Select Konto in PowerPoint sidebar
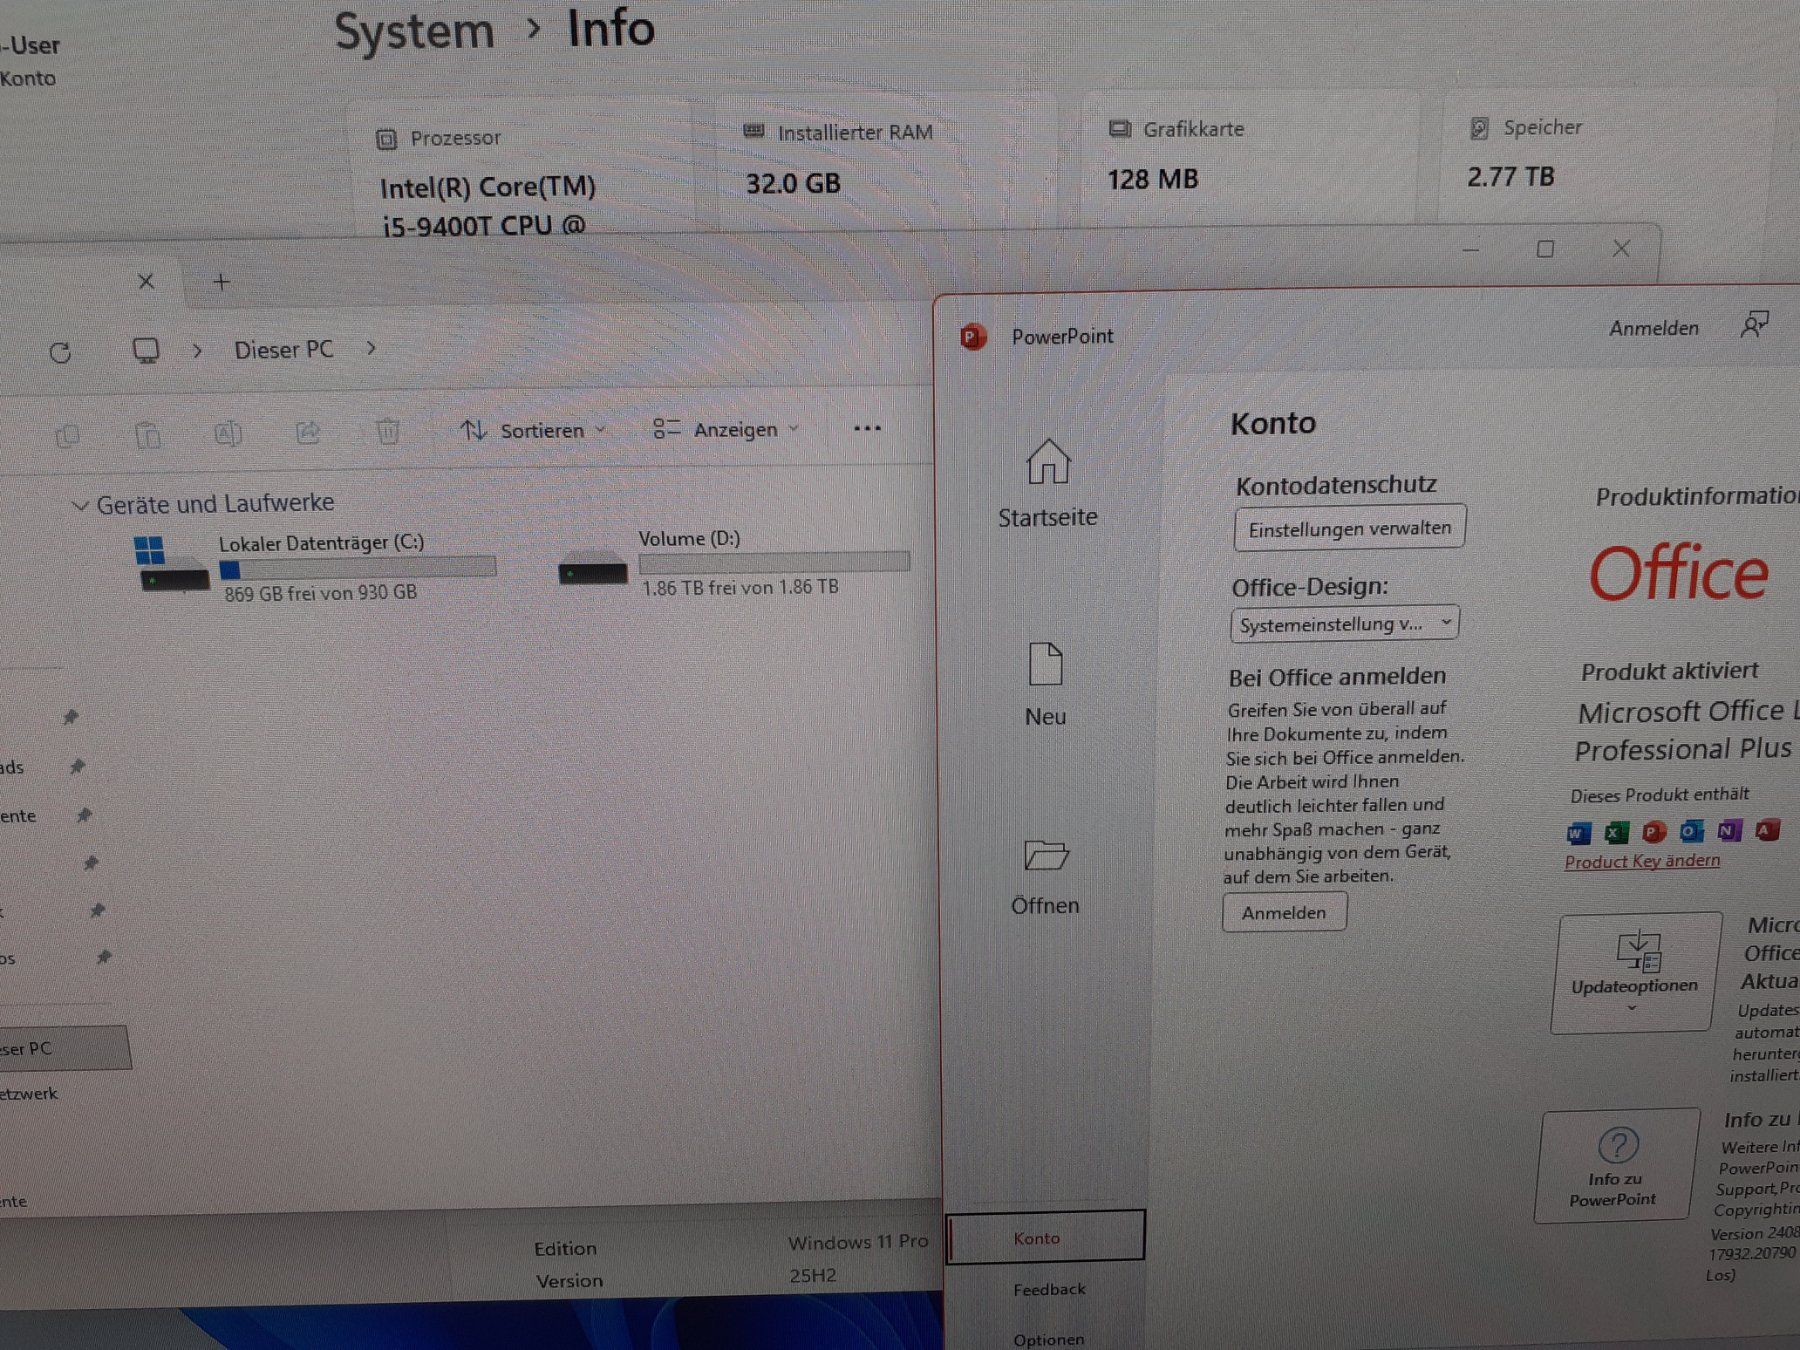This screenshot has height=1350, width=1800. [1045, 1238]
